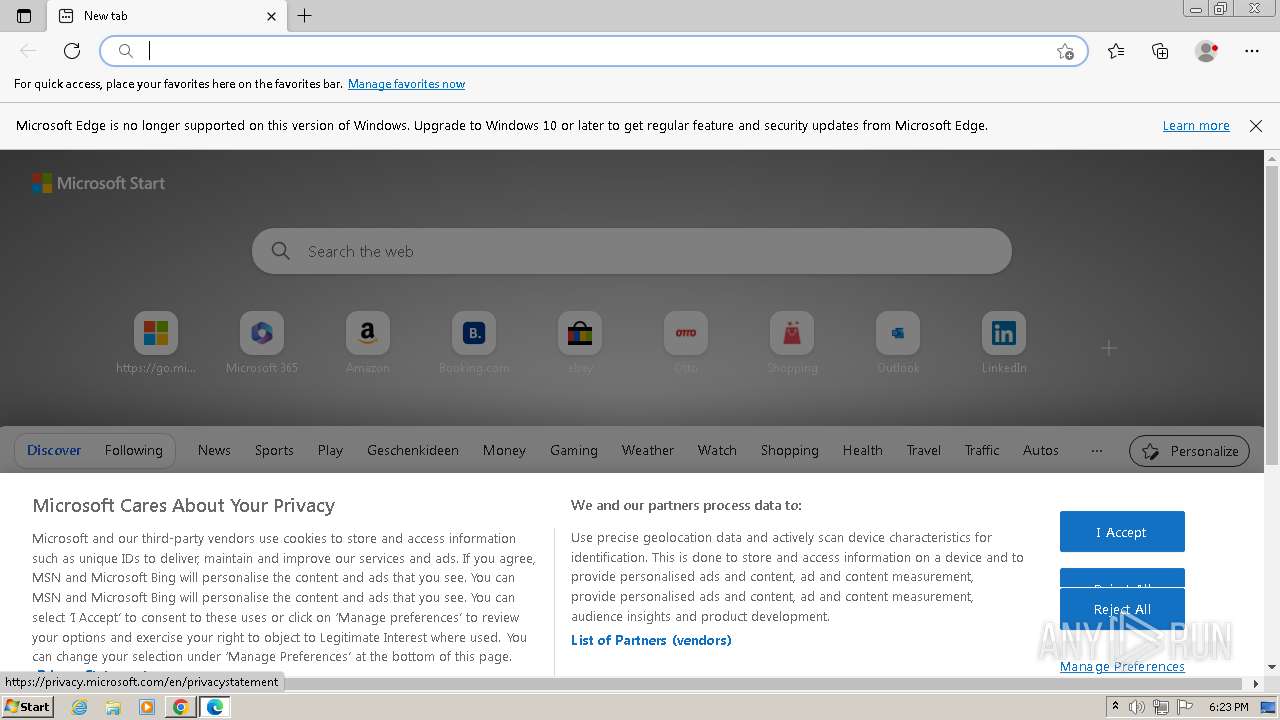Open the Microsoft Start logo
This screenshot has width=1280, height=720.
98,183
